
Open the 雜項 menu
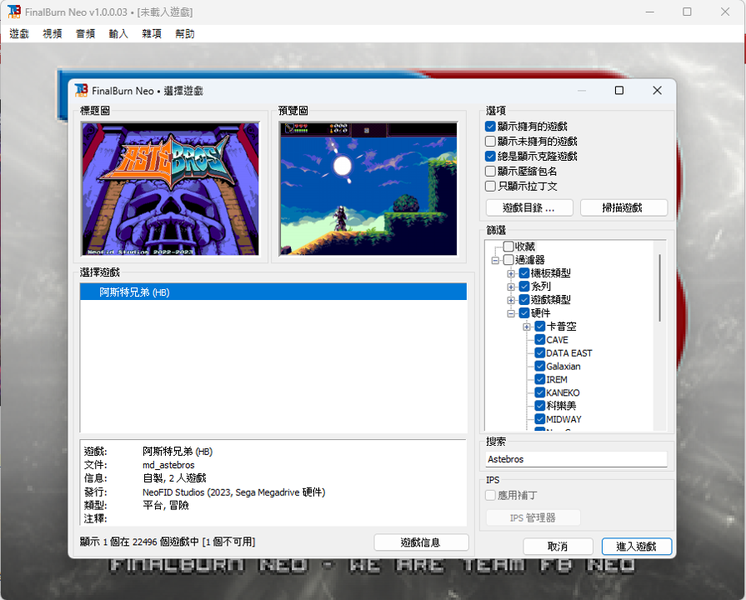[x=152, y=34]
